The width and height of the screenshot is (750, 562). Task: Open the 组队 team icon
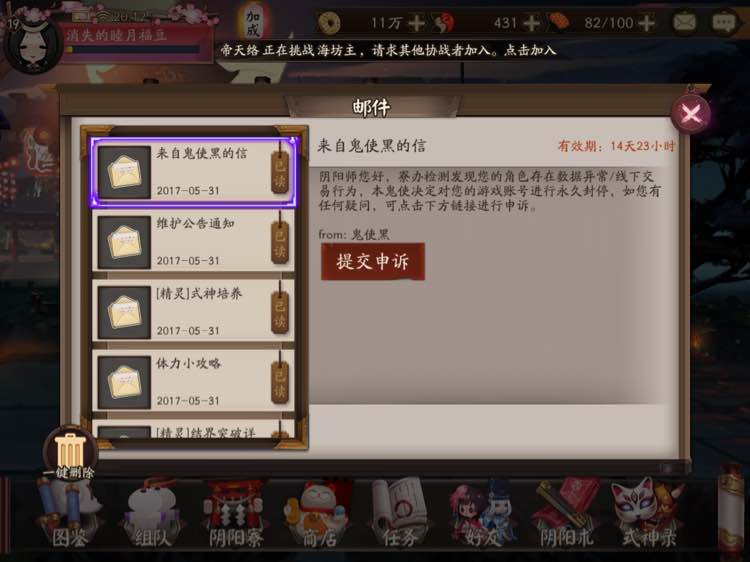pyautogui.click(x=152, y=514)
